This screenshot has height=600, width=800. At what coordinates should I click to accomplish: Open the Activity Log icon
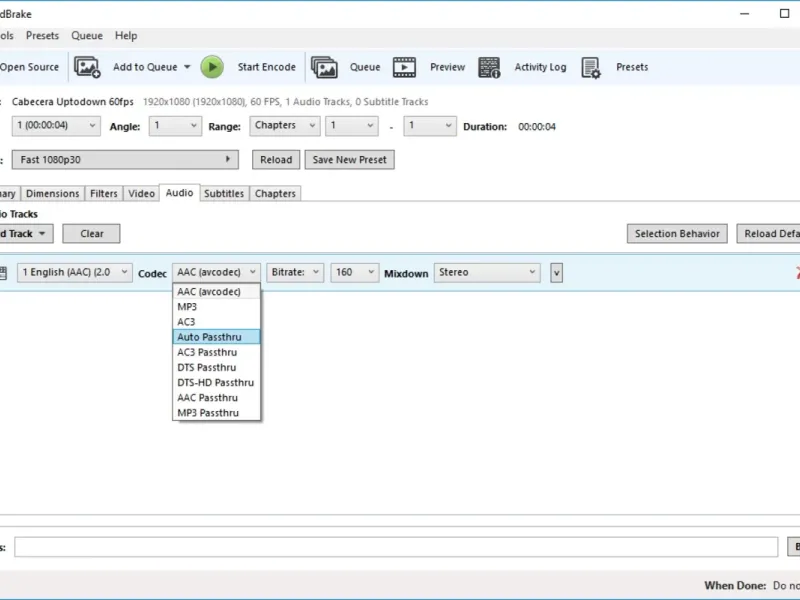(x=489, y=67)
